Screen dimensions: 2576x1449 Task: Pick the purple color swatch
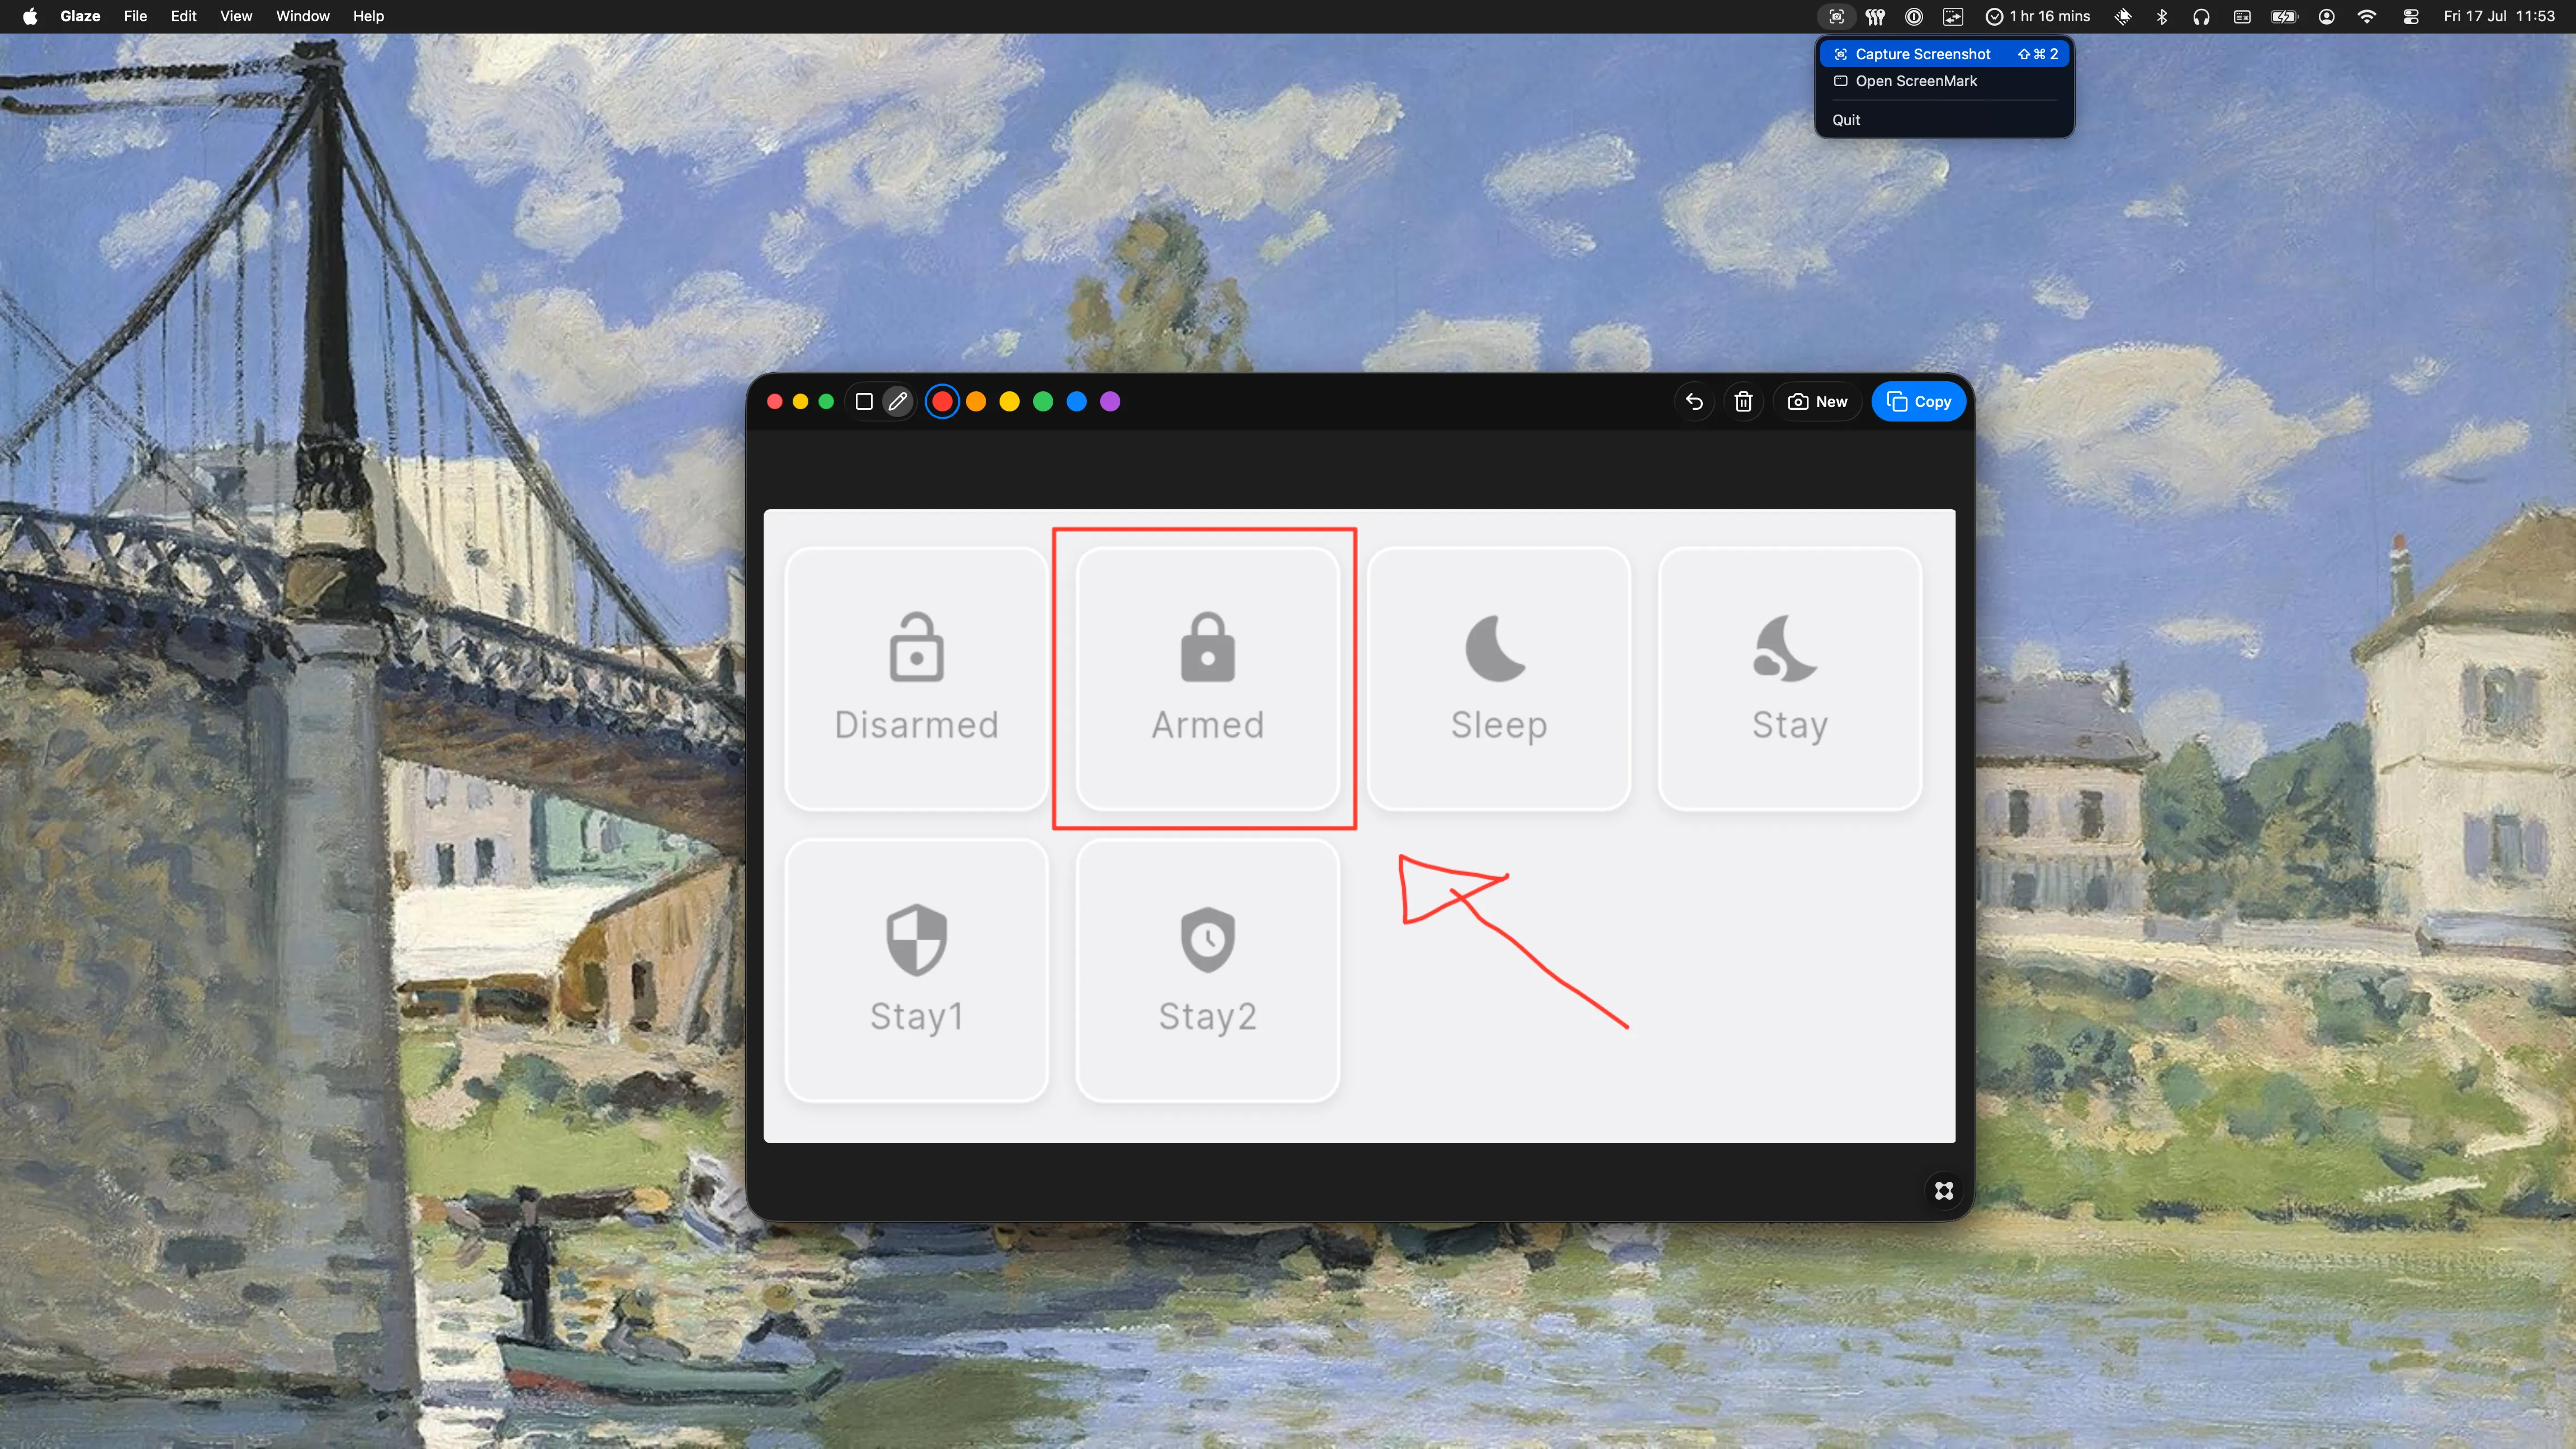tap(1110, 402)
